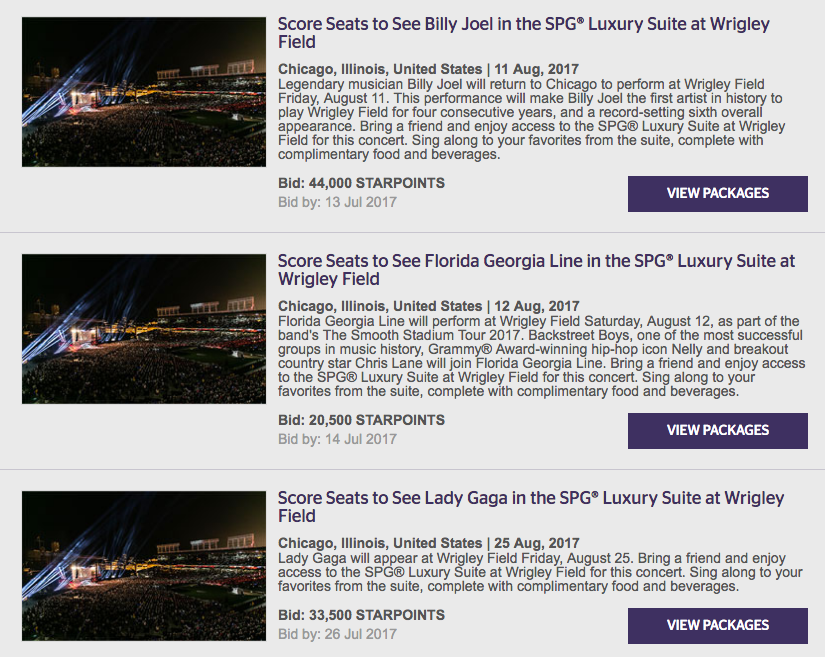Click the 'Bid by: 26 Jul 2017' deadline

coord(337,634)
